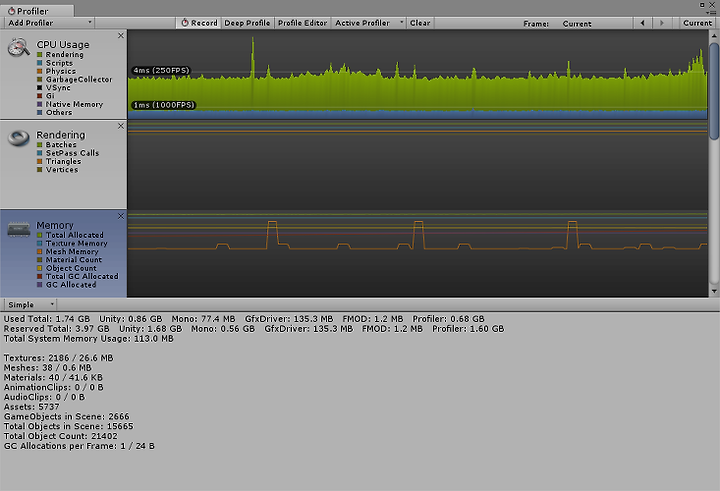
Task: Open the profiler window options menu icon
Action: tap(712, 12)
